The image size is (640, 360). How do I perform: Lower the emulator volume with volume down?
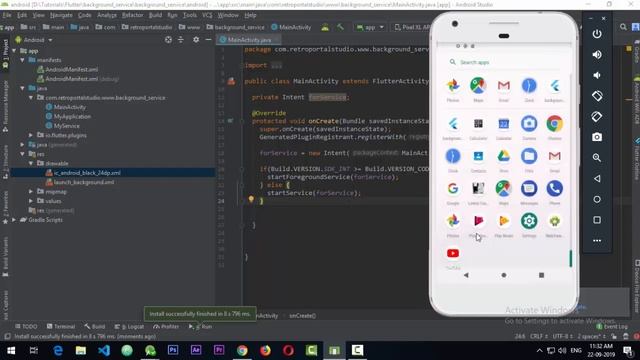(x=597, y=76)
